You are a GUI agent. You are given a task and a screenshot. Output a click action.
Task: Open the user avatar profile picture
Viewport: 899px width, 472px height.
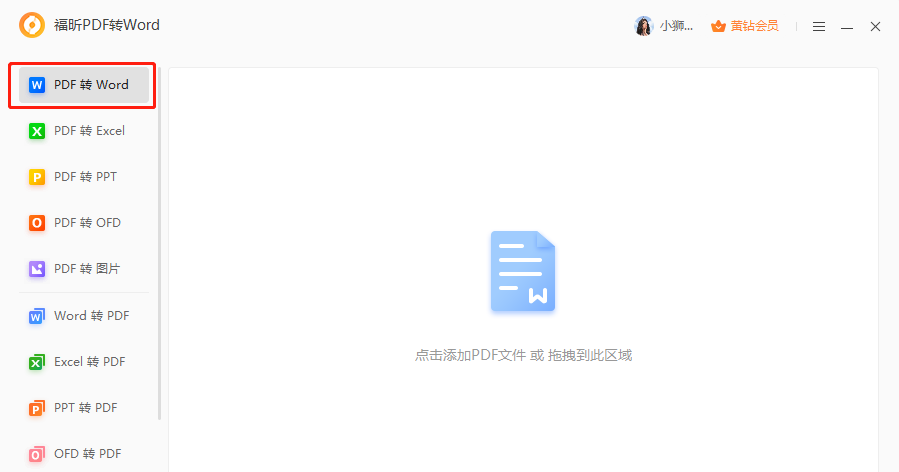pyautogui.click(x=644, y=26)
